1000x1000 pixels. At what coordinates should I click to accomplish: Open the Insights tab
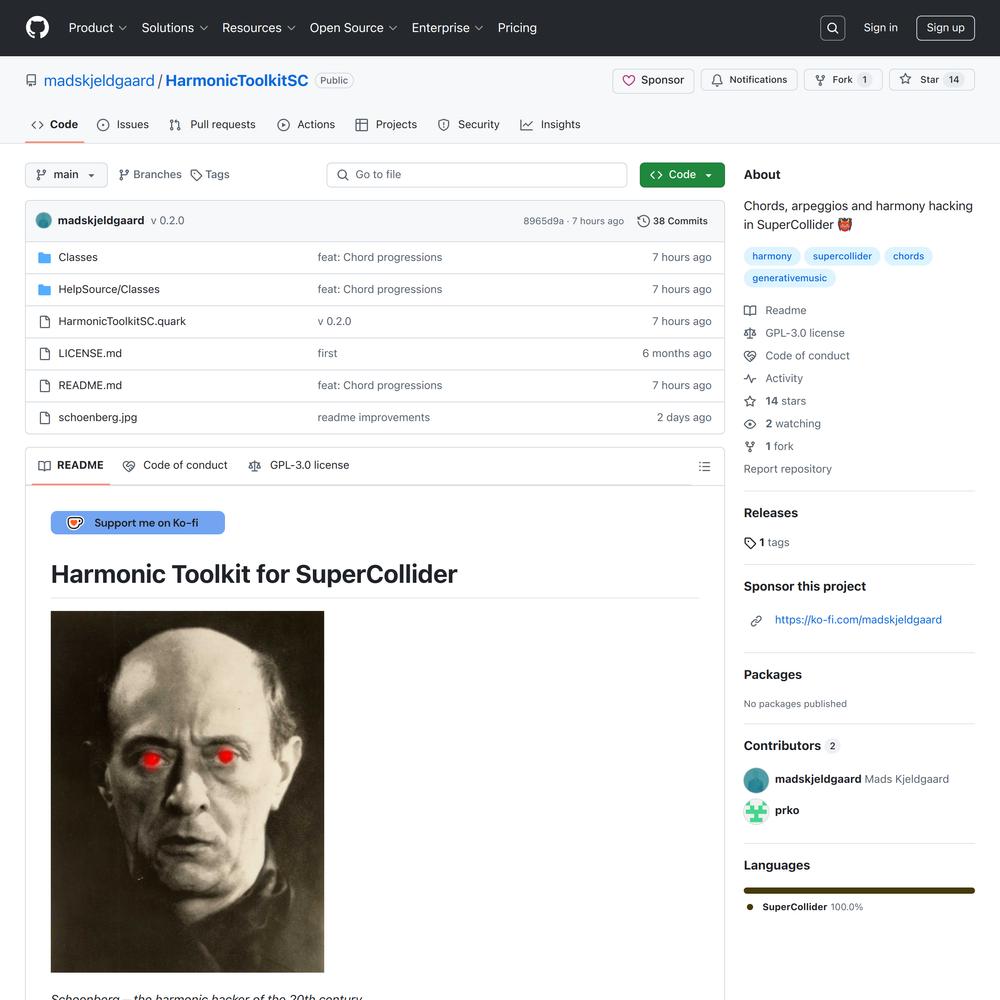coord(550,124)
